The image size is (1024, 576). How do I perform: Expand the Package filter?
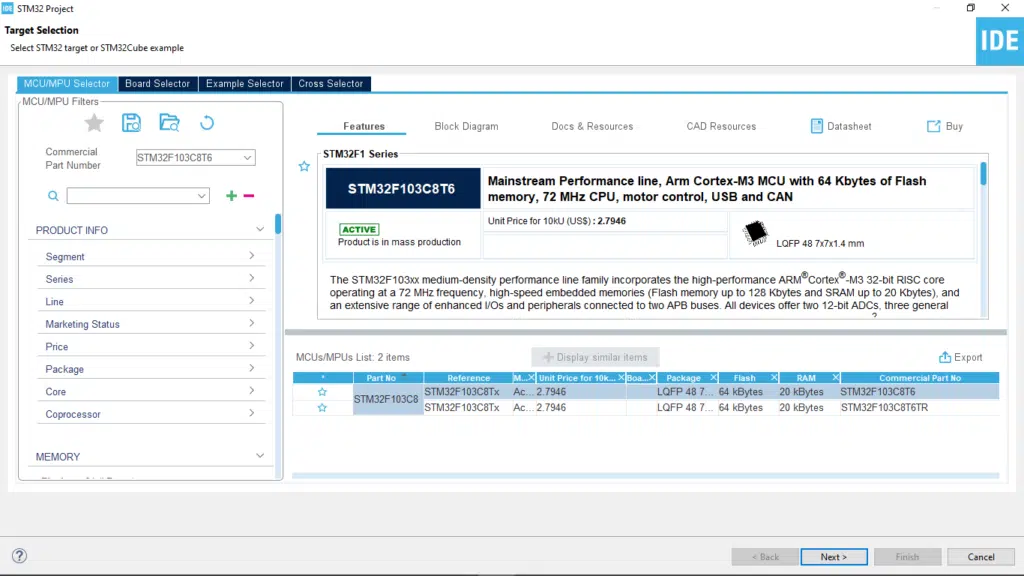pos(251,368)
